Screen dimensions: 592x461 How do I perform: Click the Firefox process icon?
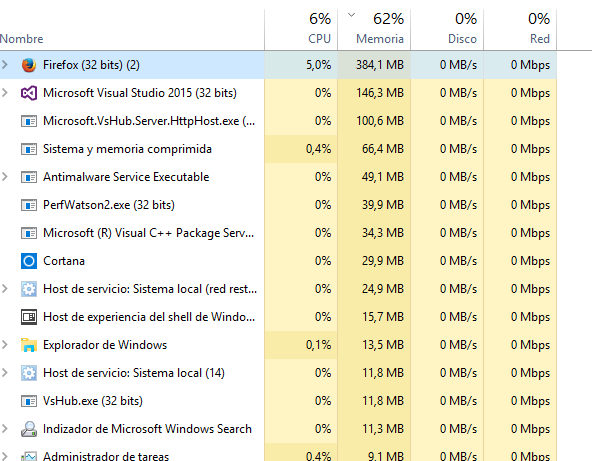tap(29, 65)
